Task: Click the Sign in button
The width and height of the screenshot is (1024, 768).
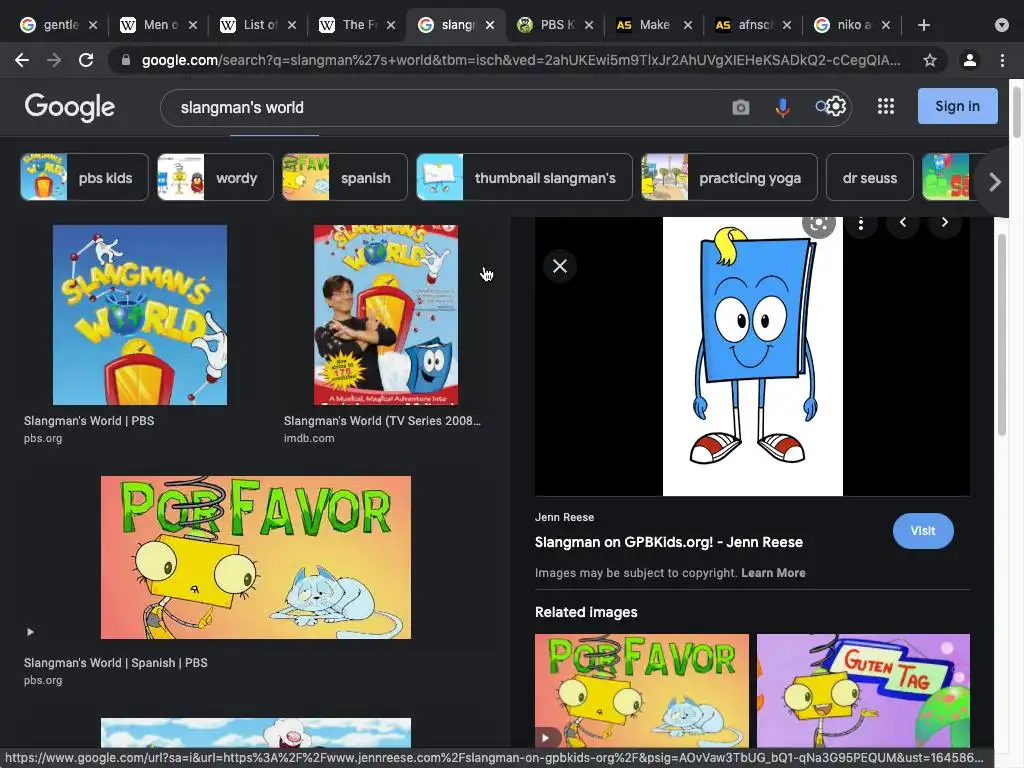Action: pyautogui.click(x=957, y=106)
